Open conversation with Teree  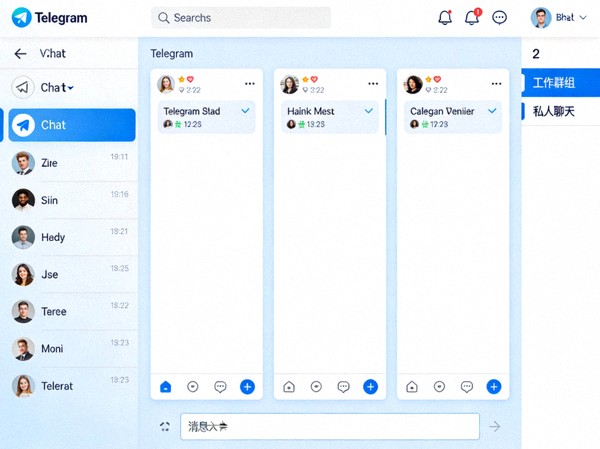point(70,312)
